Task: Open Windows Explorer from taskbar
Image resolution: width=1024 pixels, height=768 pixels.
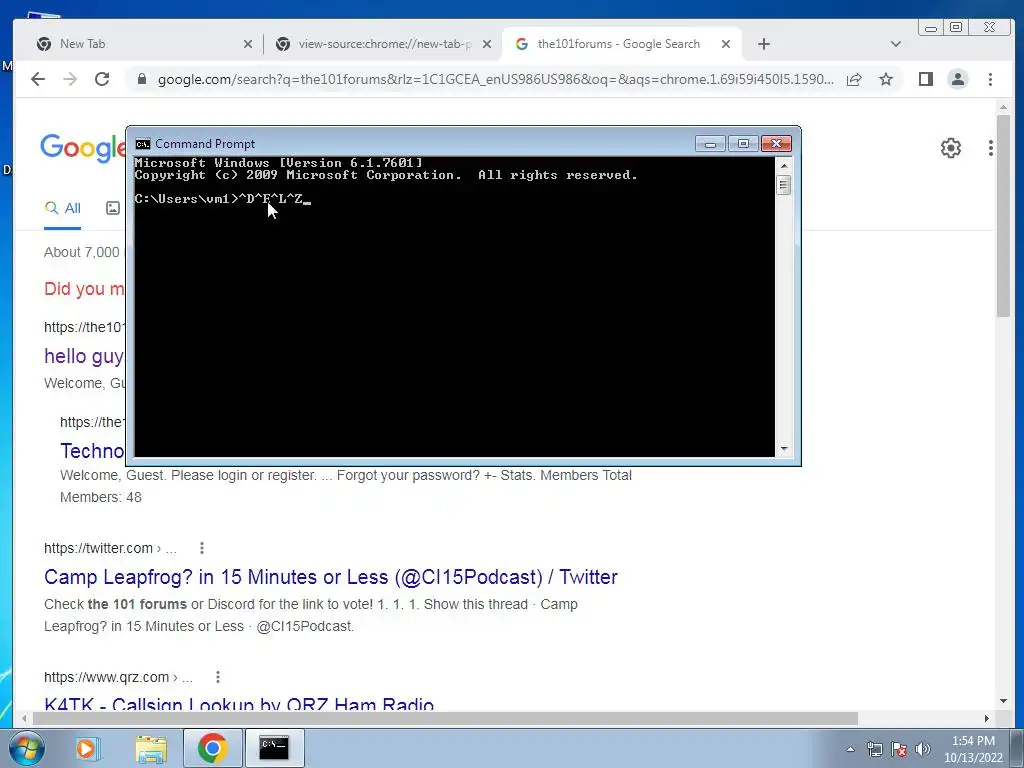Action: coord(151,748)
